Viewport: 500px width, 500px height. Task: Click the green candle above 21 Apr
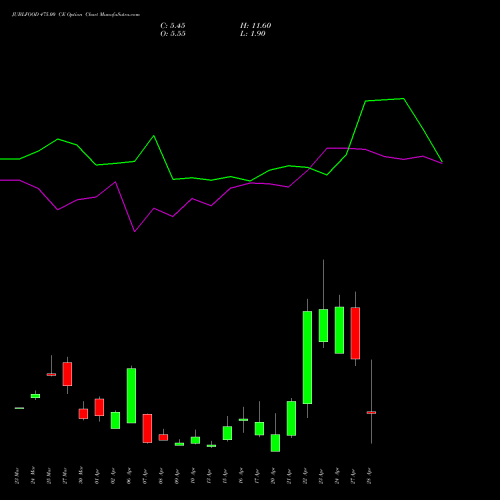(x=291, y=418)
